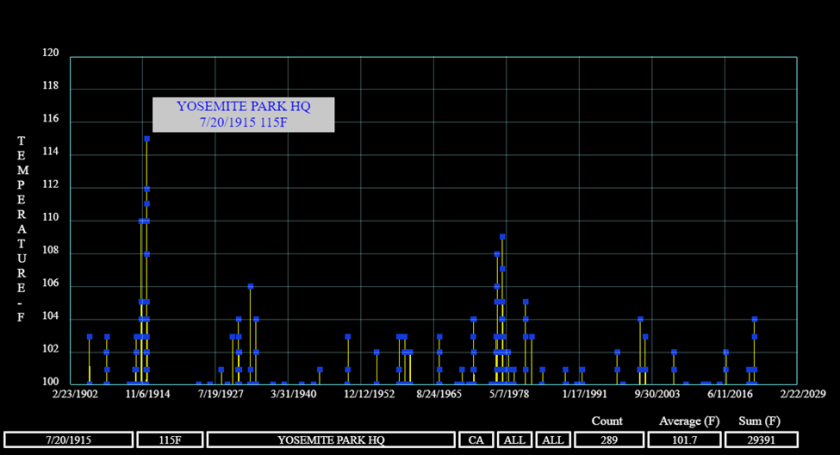Click the 109F data point near 1978
840x455 pixels.
pos(502,237)
